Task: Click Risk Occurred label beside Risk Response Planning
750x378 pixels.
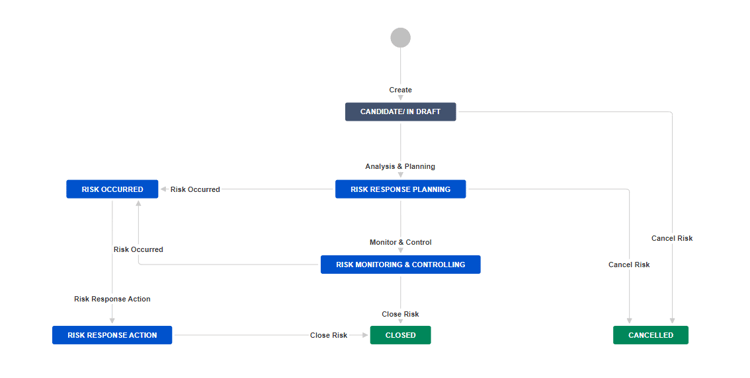Action: pyautogui.click(x=195, y=189)
